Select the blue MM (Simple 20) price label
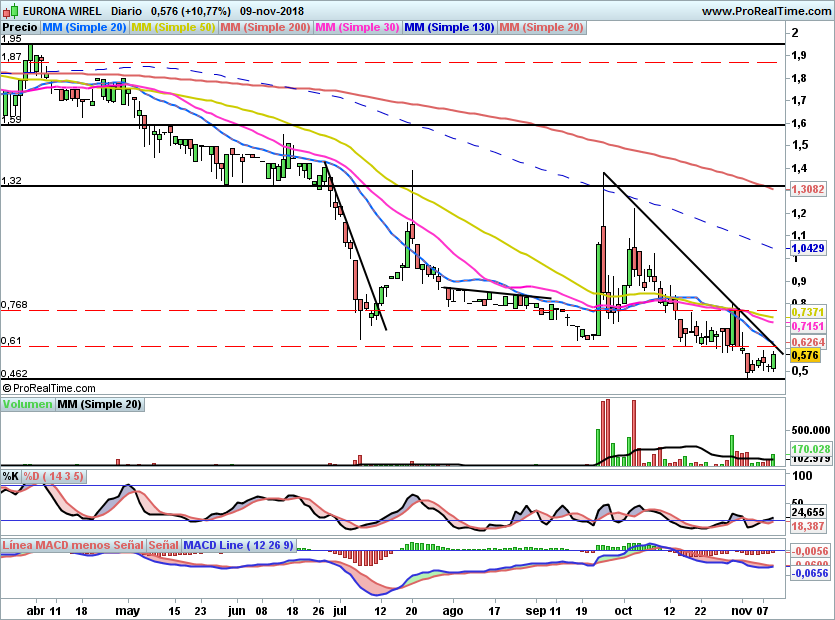This screenshot has width=835, height=620. click(84, 27)
